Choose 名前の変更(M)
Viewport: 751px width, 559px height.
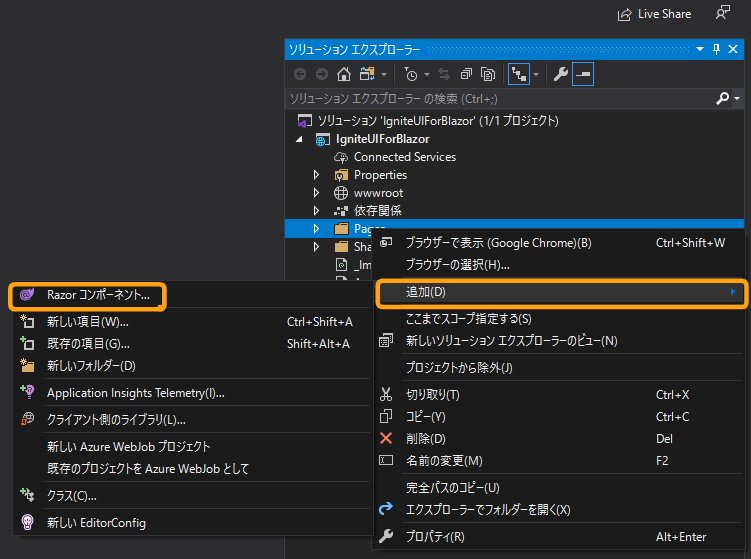coord(558,461)
